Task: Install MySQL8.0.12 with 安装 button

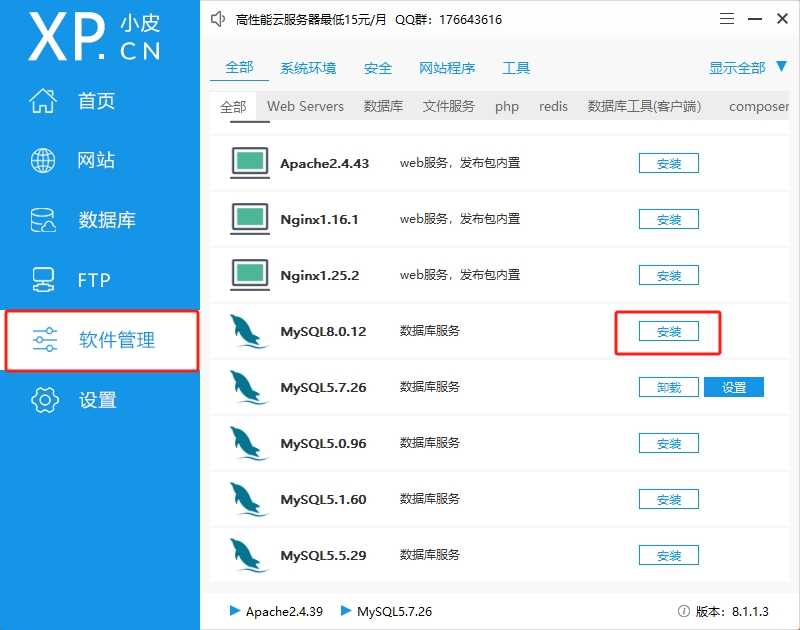Action: coord(669,332)
